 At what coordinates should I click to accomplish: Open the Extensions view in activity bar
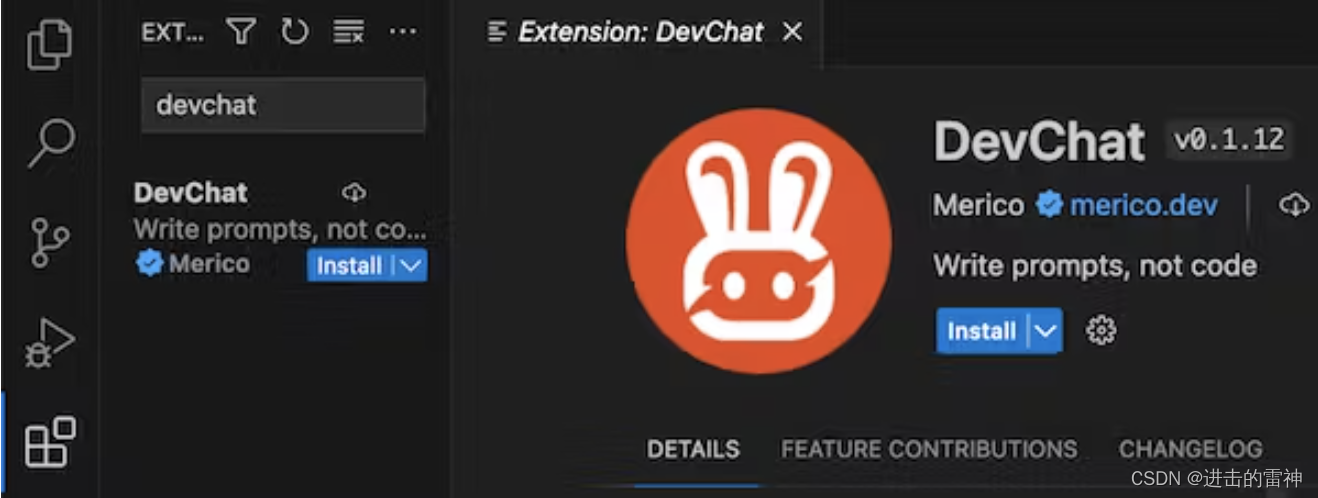click(x=50, y=442)
